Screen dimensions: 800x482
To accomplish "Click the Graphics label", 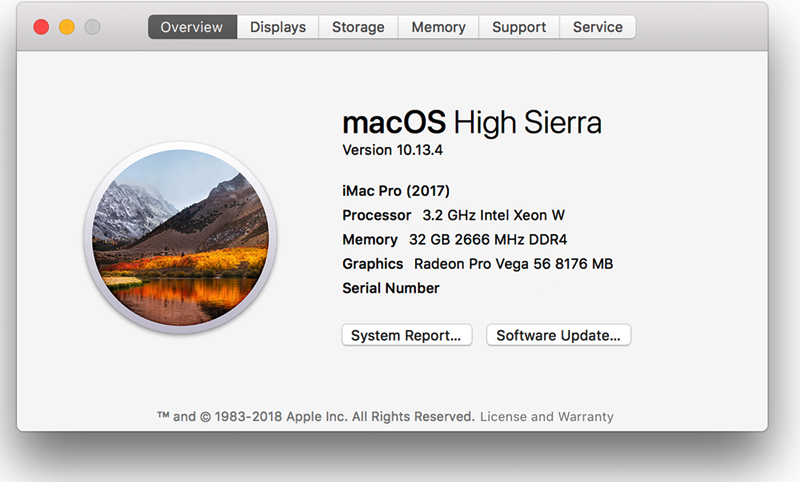I will point(373,264).
